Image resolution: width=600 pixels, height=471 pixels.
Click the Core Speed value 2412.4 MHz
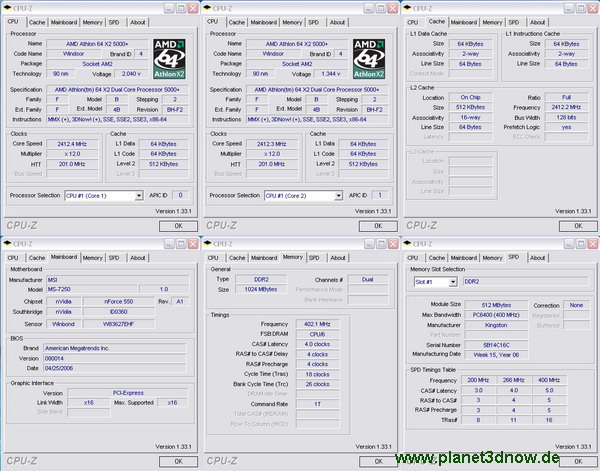tap(72, 144)
